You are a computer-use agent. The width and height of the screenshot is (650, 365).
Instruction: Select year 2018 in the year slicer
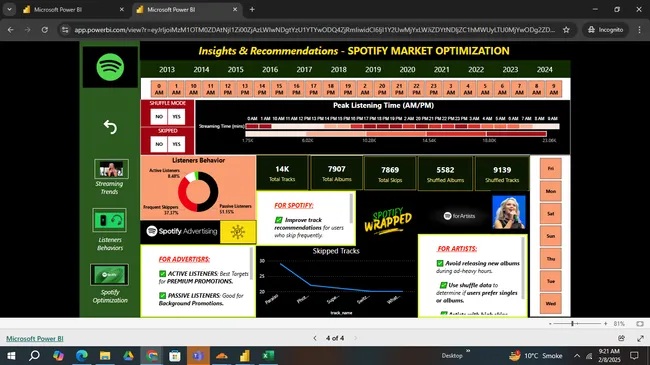pos(339,70)
